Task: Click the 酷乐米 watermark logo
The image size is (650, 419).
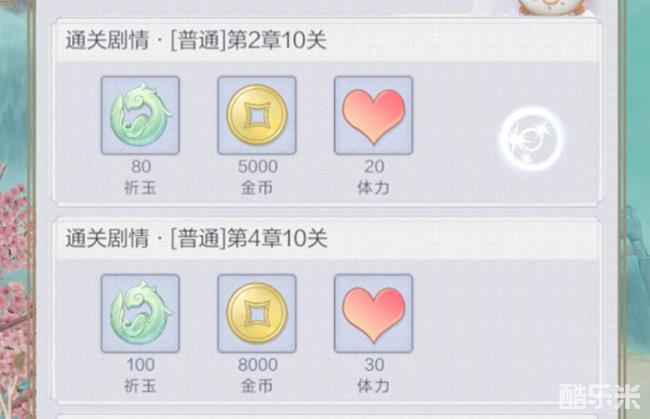Action: (600, 397)
